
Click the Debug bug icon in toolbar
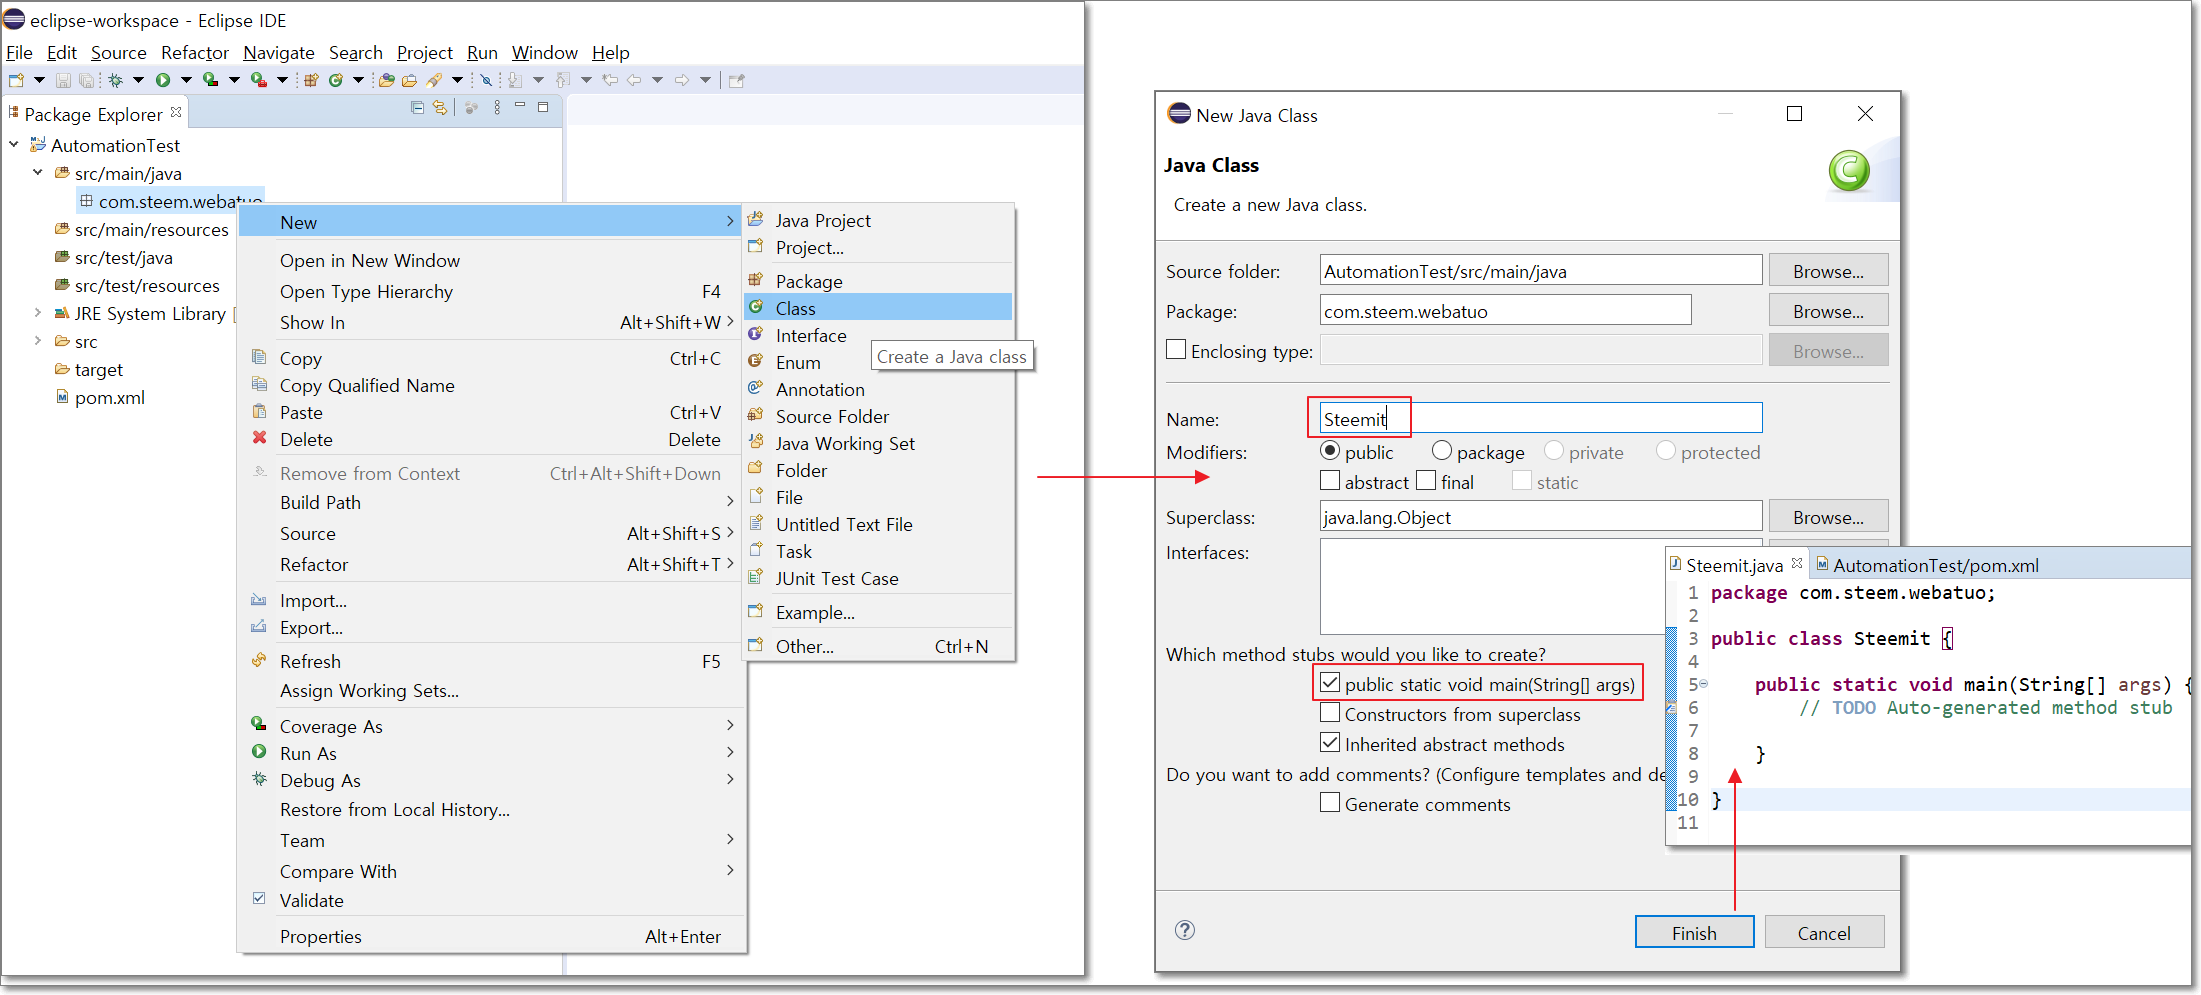point(115,80)
